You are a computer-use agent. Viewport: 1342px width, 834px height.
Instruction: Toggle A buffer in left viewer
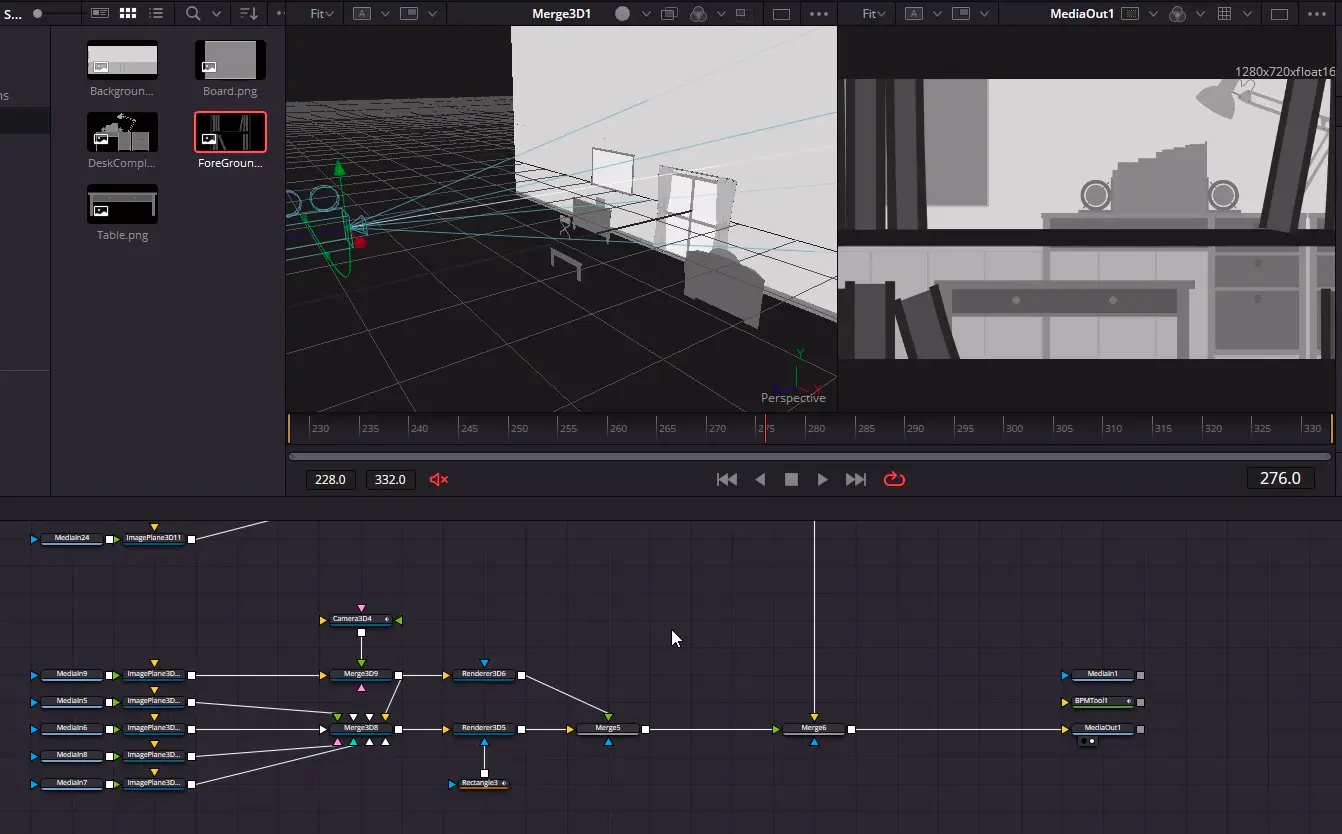(x=362, y=14)
